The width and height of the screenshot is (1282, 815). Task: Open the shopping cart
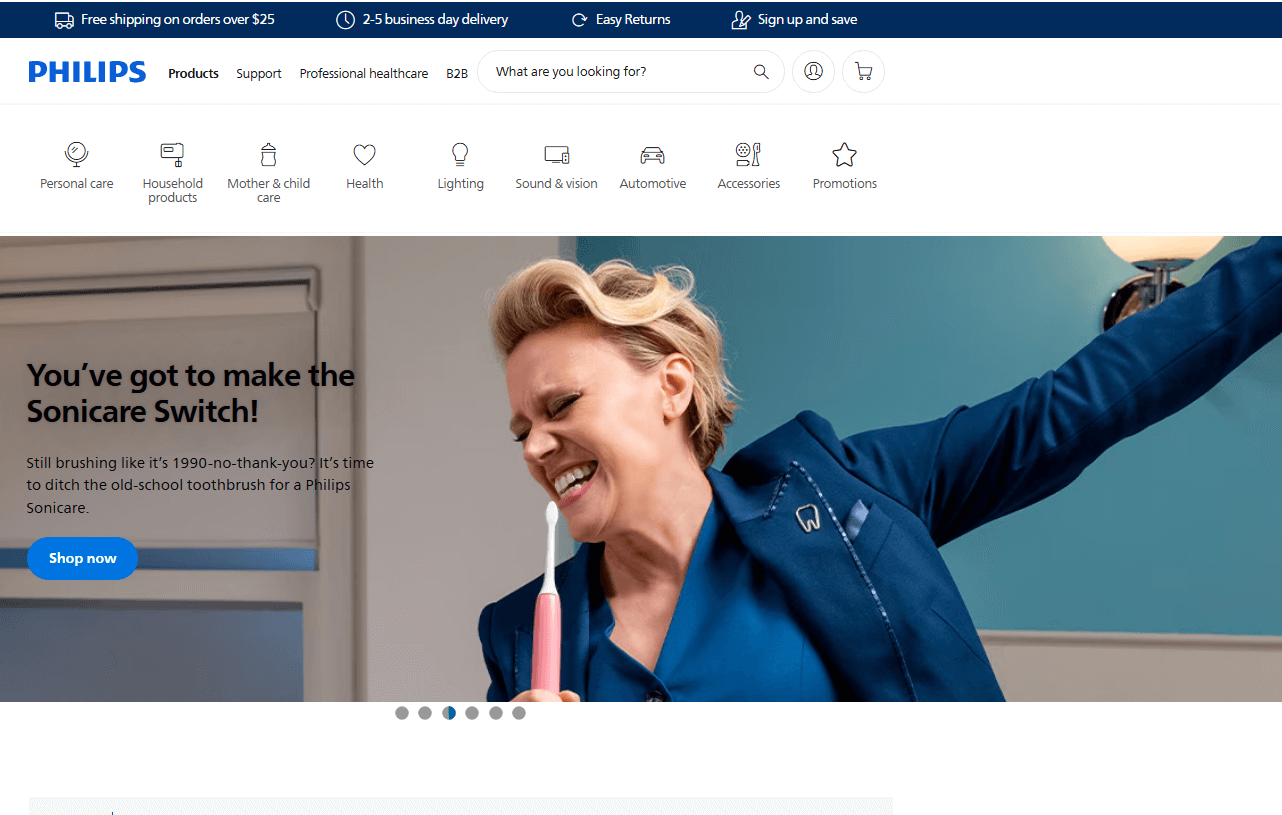[x=863, y=72]
